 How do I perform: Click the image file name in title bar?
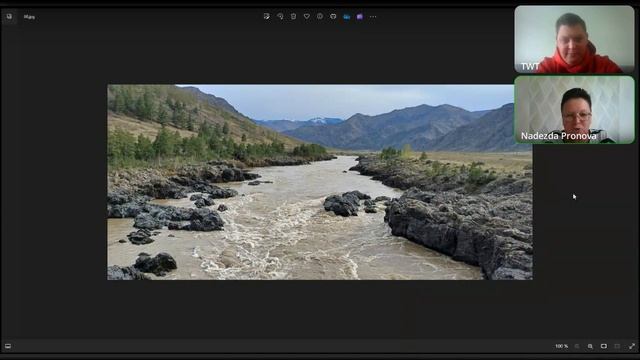coord(29,17)
